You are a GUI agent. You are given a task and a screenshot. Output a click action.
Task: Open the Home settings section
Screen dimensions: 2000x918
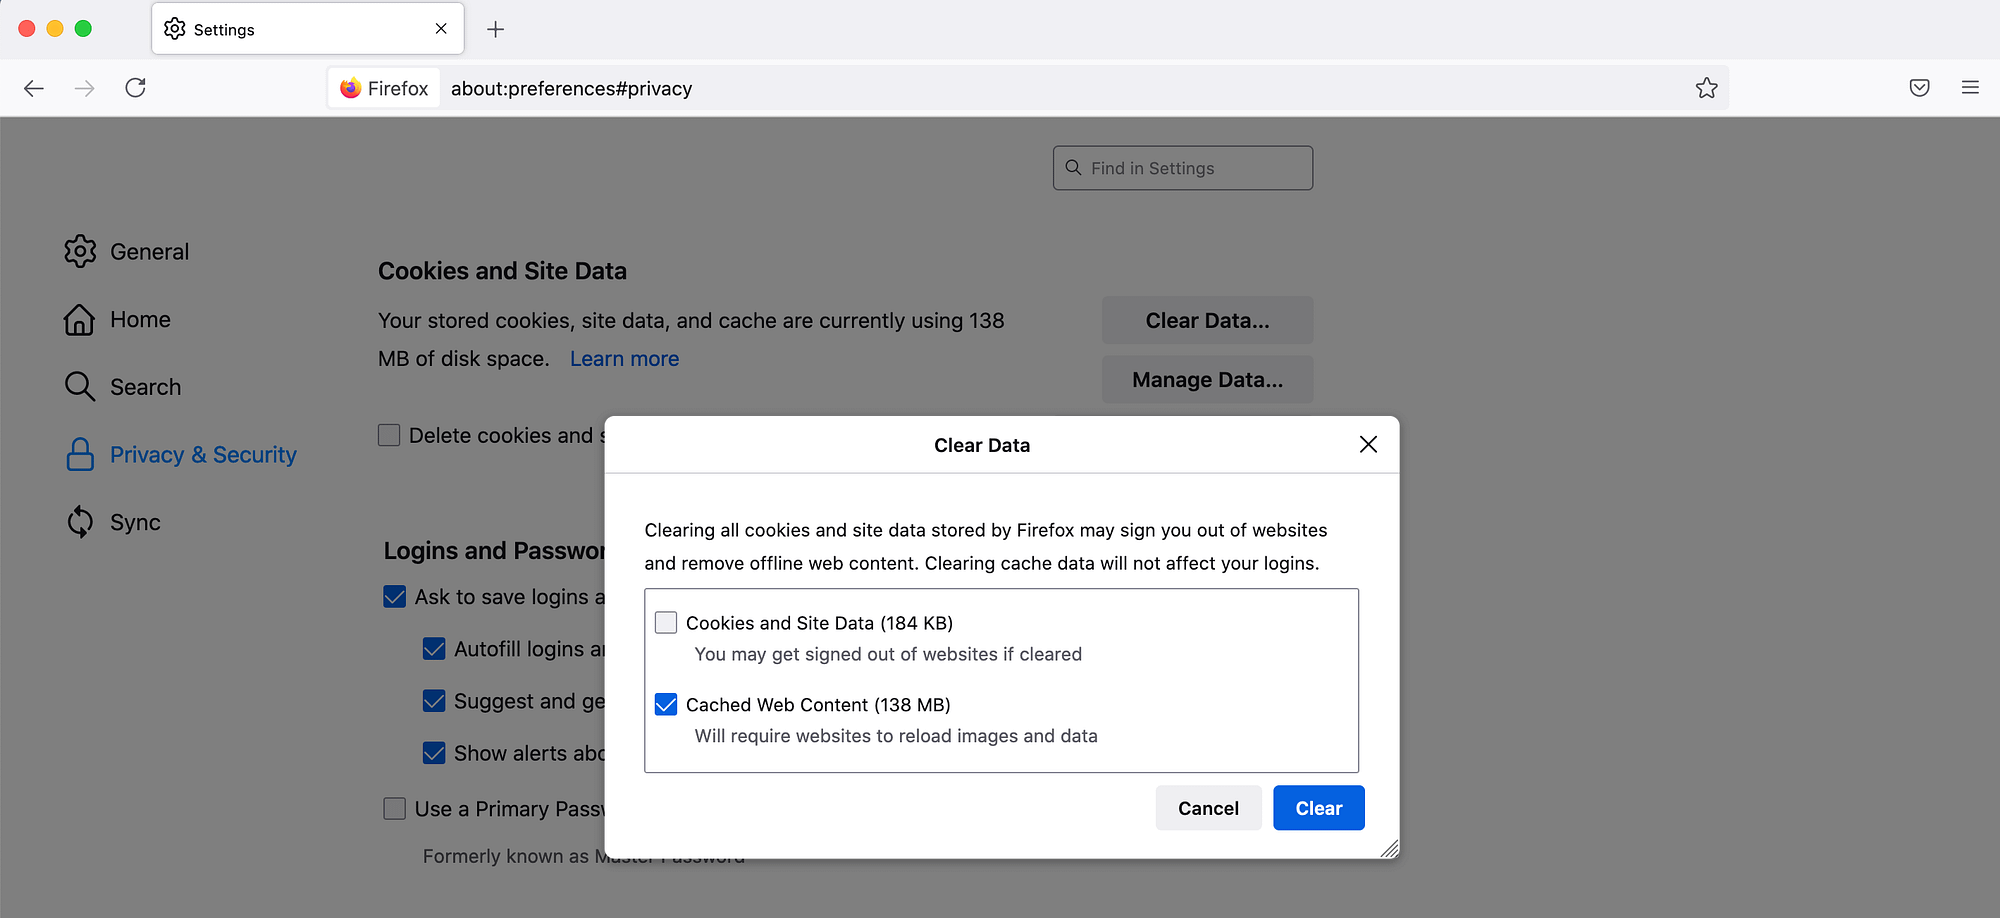point(140,319)
